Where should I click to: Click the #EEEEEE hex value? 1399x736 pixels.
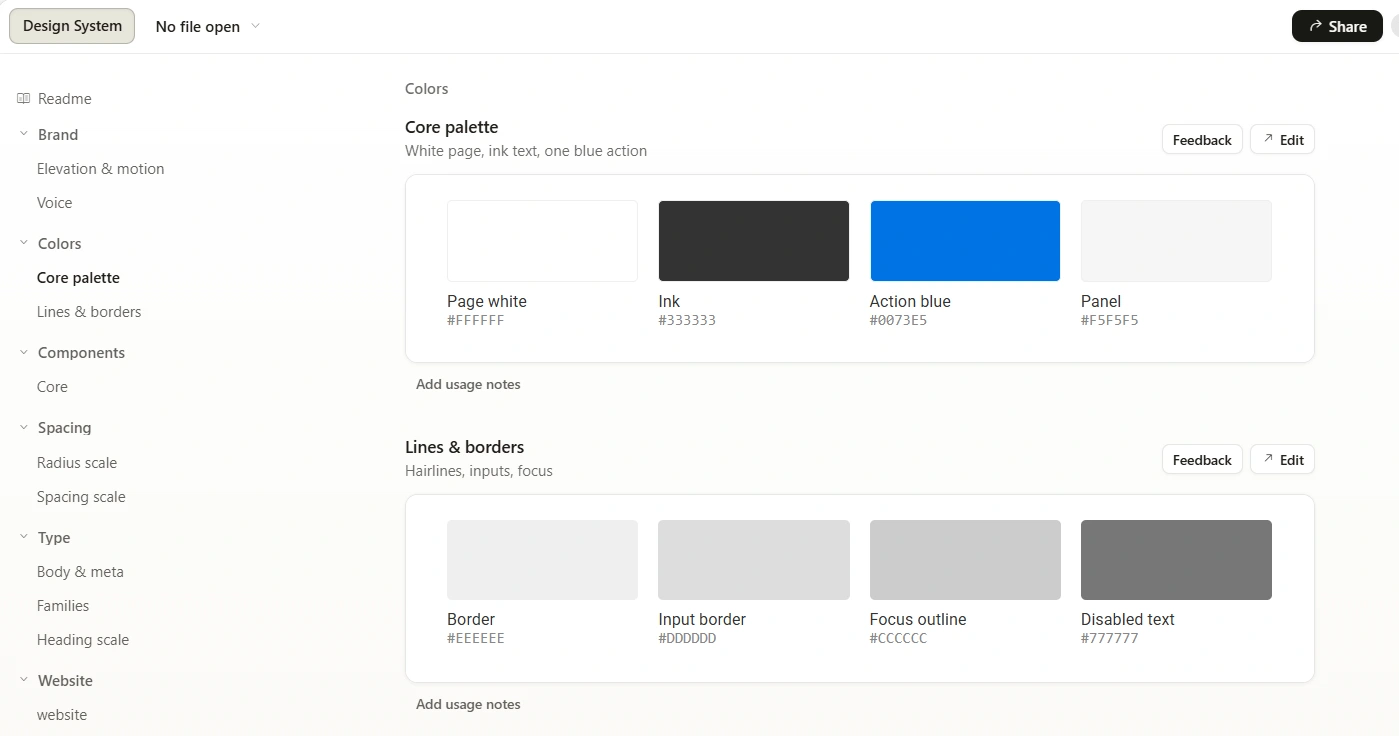(x=476, y=638)
